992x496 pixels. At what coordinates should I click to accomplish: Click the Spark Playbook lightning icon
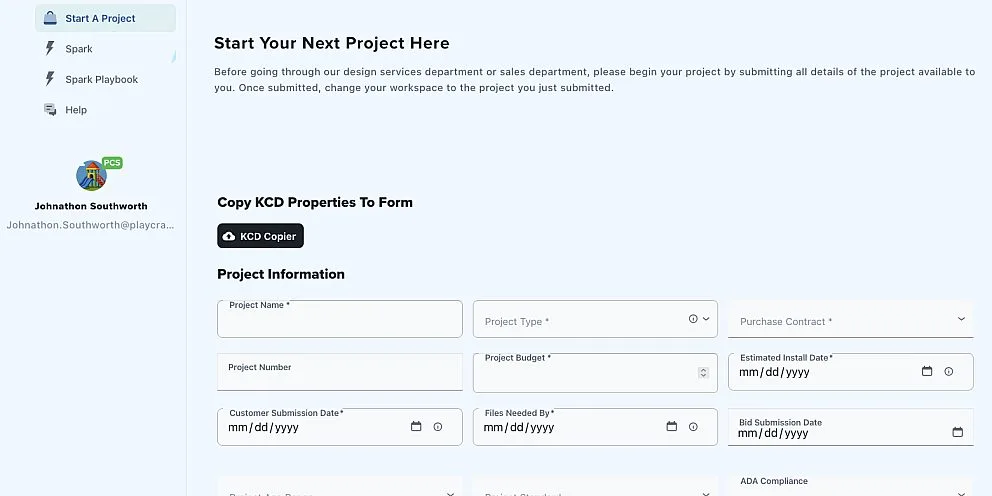pyautogui.click(x=50, y=79)
